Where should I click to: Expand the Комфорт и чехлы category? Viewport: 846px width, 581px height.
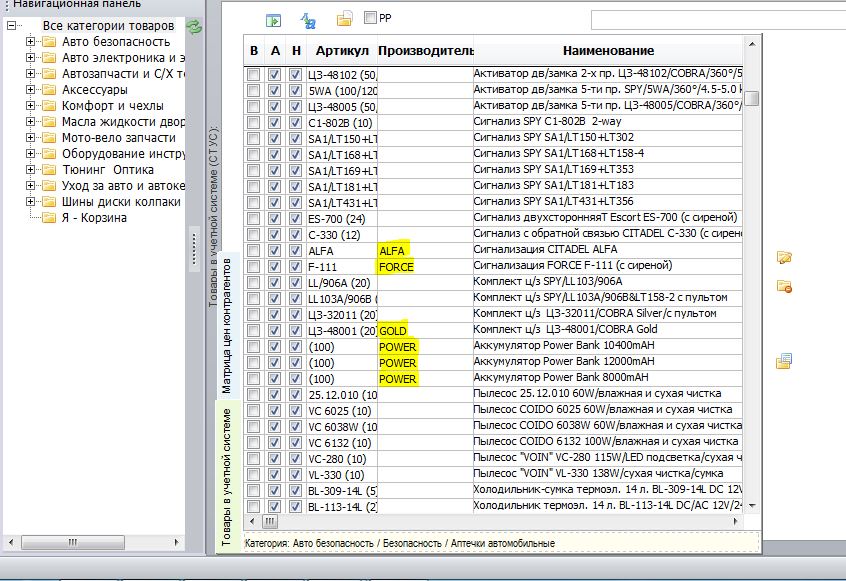click(30, 106)
